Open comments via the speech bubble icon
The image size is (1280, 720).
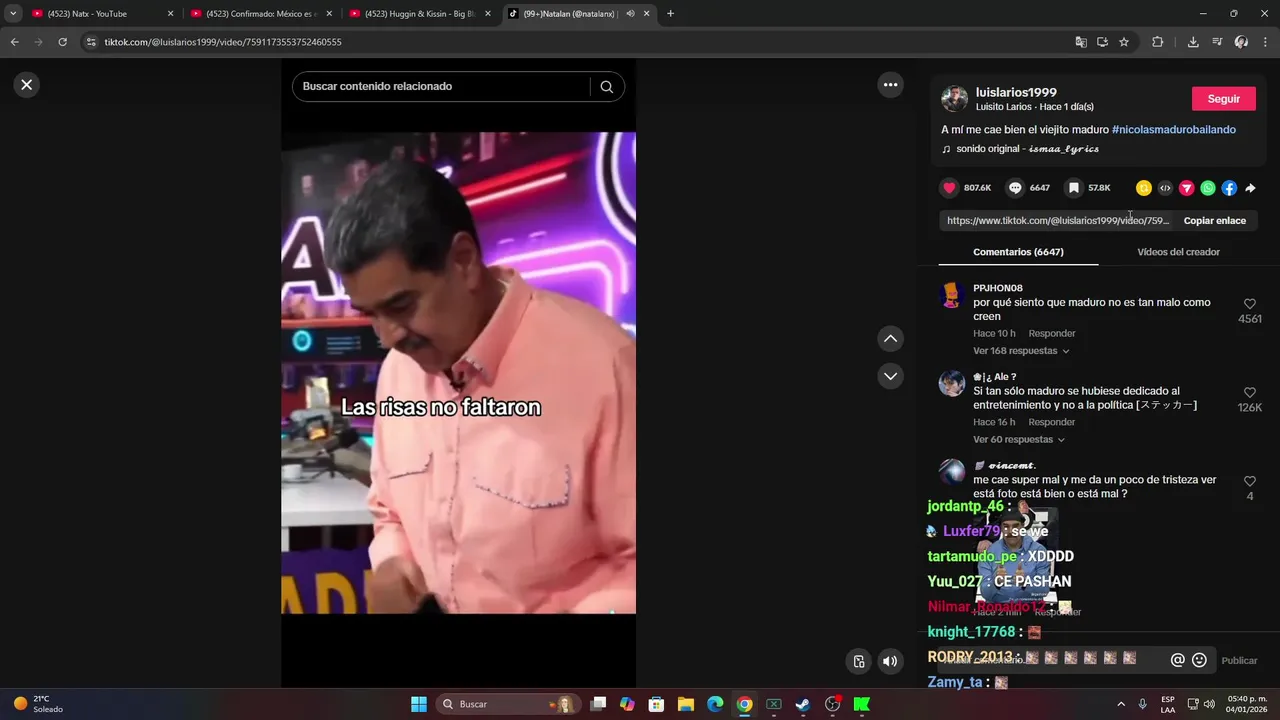(x=1015, y=188)
